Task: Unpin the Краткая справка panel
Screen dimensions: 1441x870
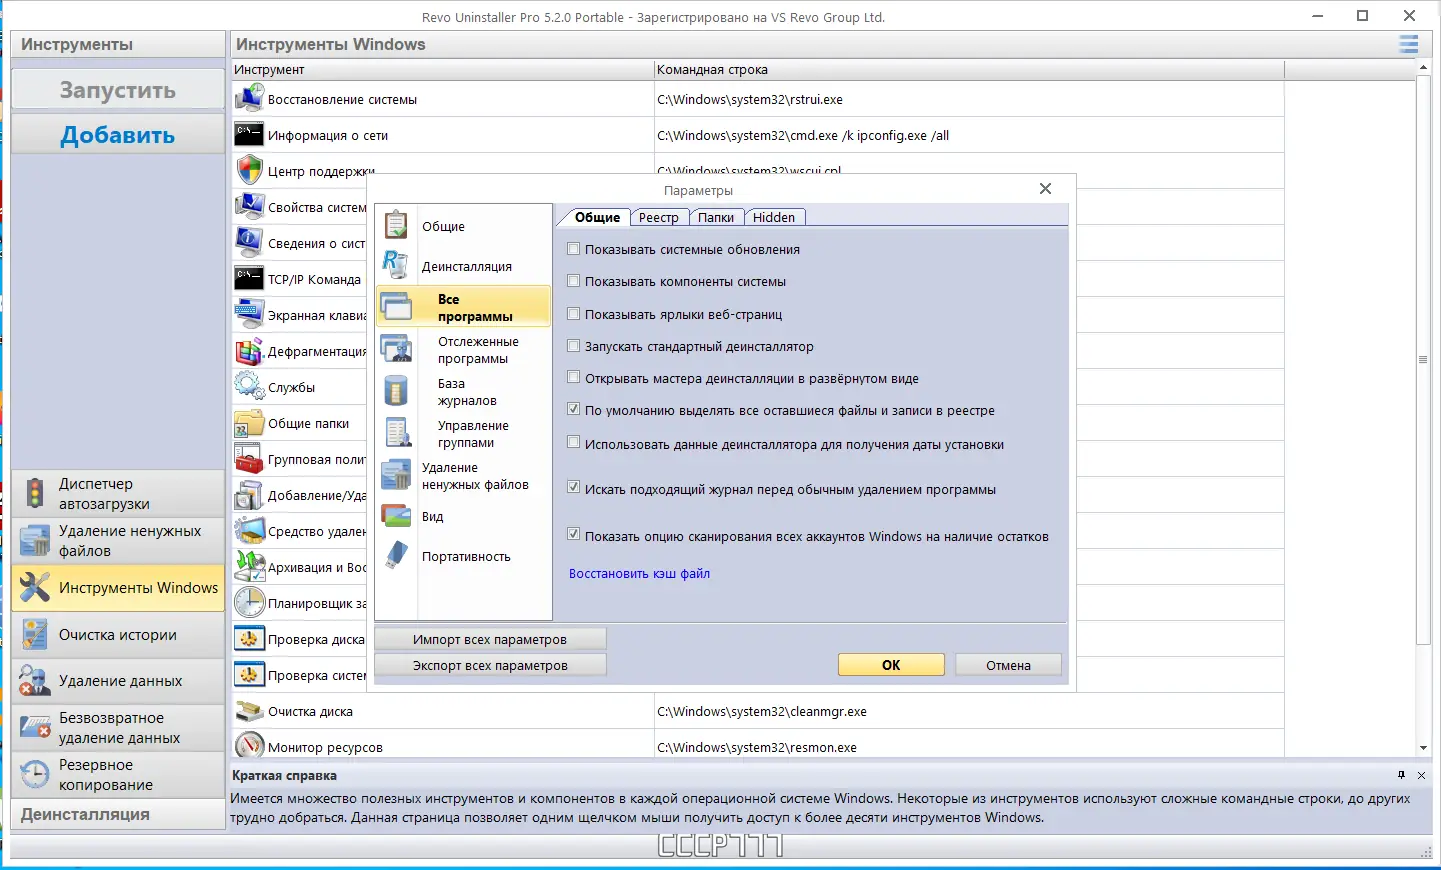Action: (x=1401, y=775)
